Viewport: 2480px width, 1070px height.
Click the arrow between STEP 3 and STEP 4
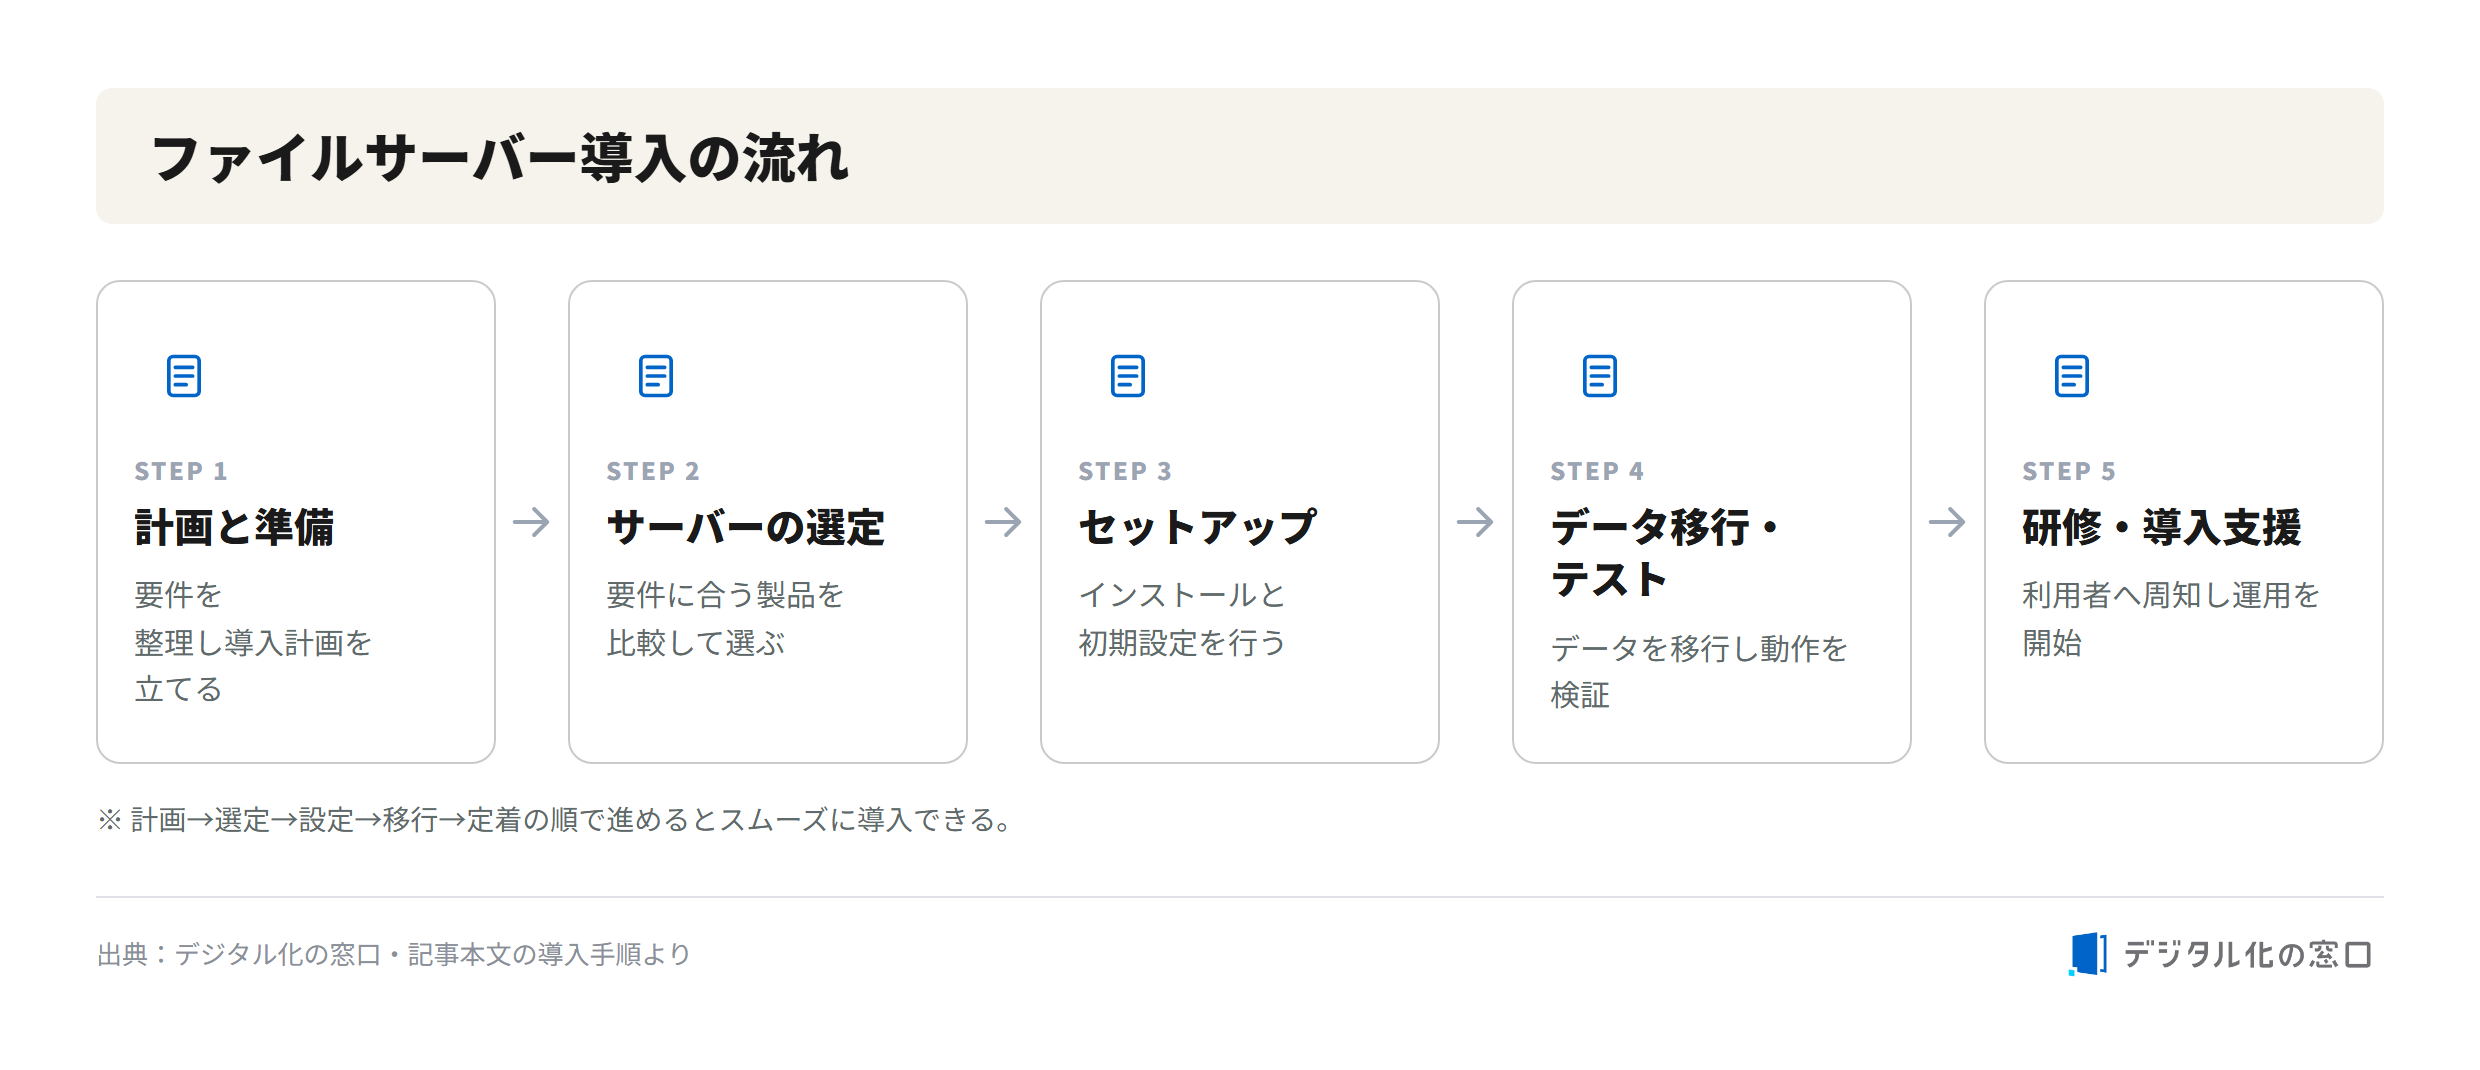[x=1475, y=522]
